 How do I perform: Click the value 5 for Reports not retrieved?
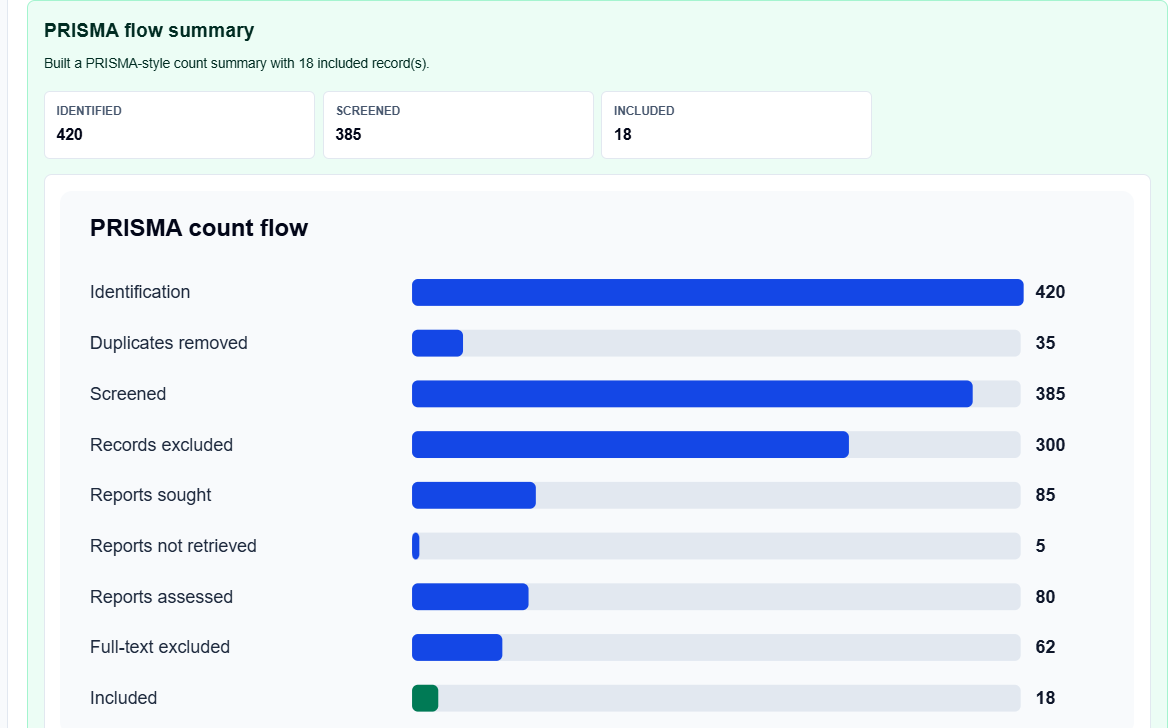tap(1040, 546)
